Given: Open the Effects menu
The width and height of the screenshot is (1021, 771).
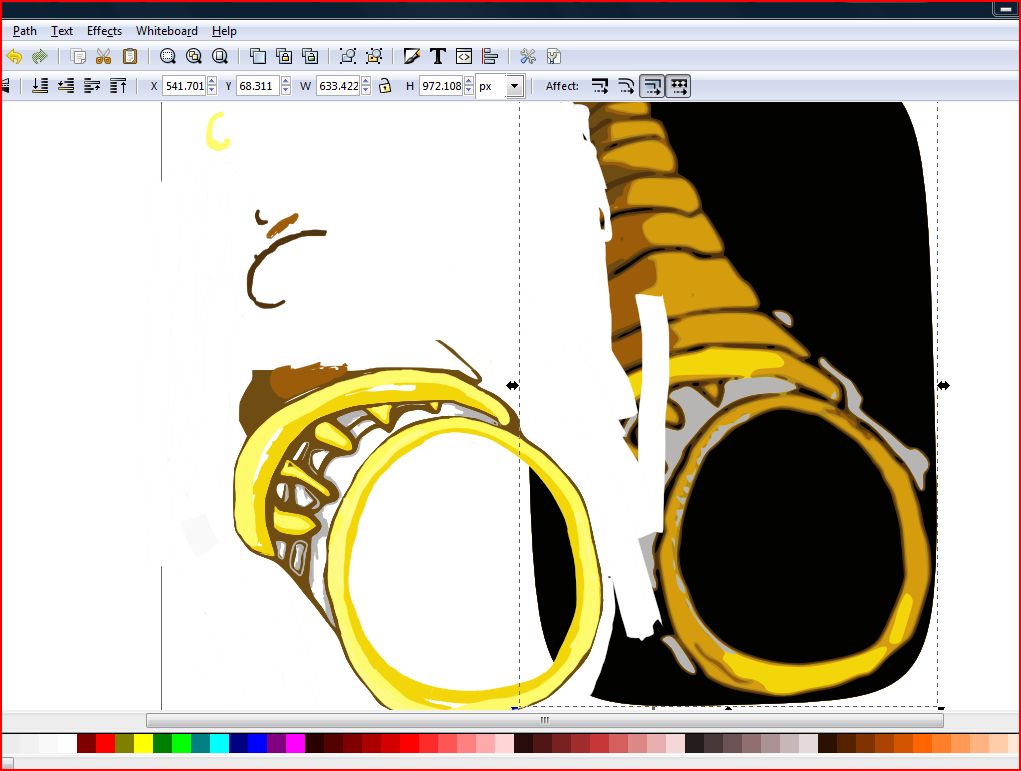Looking at the screenshot, I should tap(104, 31).
